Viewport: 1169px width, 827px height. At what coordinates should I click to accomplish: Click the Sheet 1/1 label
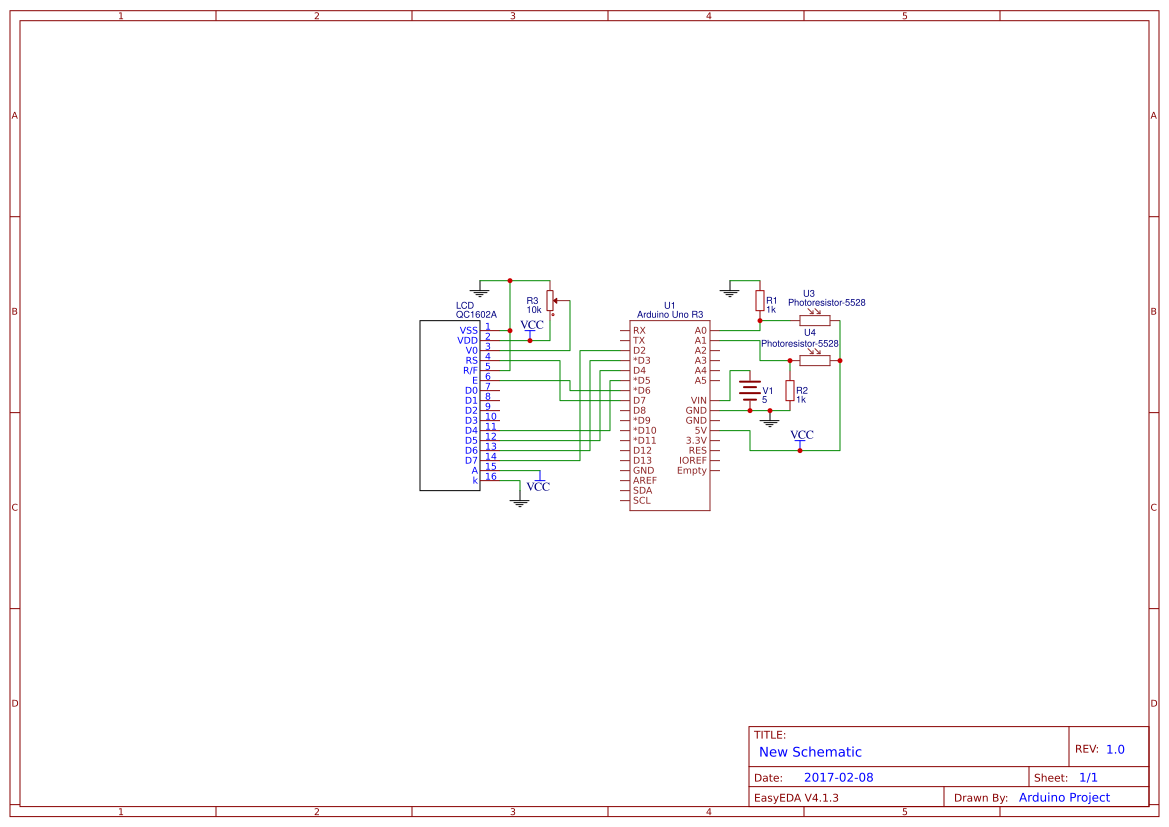pos(1066,776)
